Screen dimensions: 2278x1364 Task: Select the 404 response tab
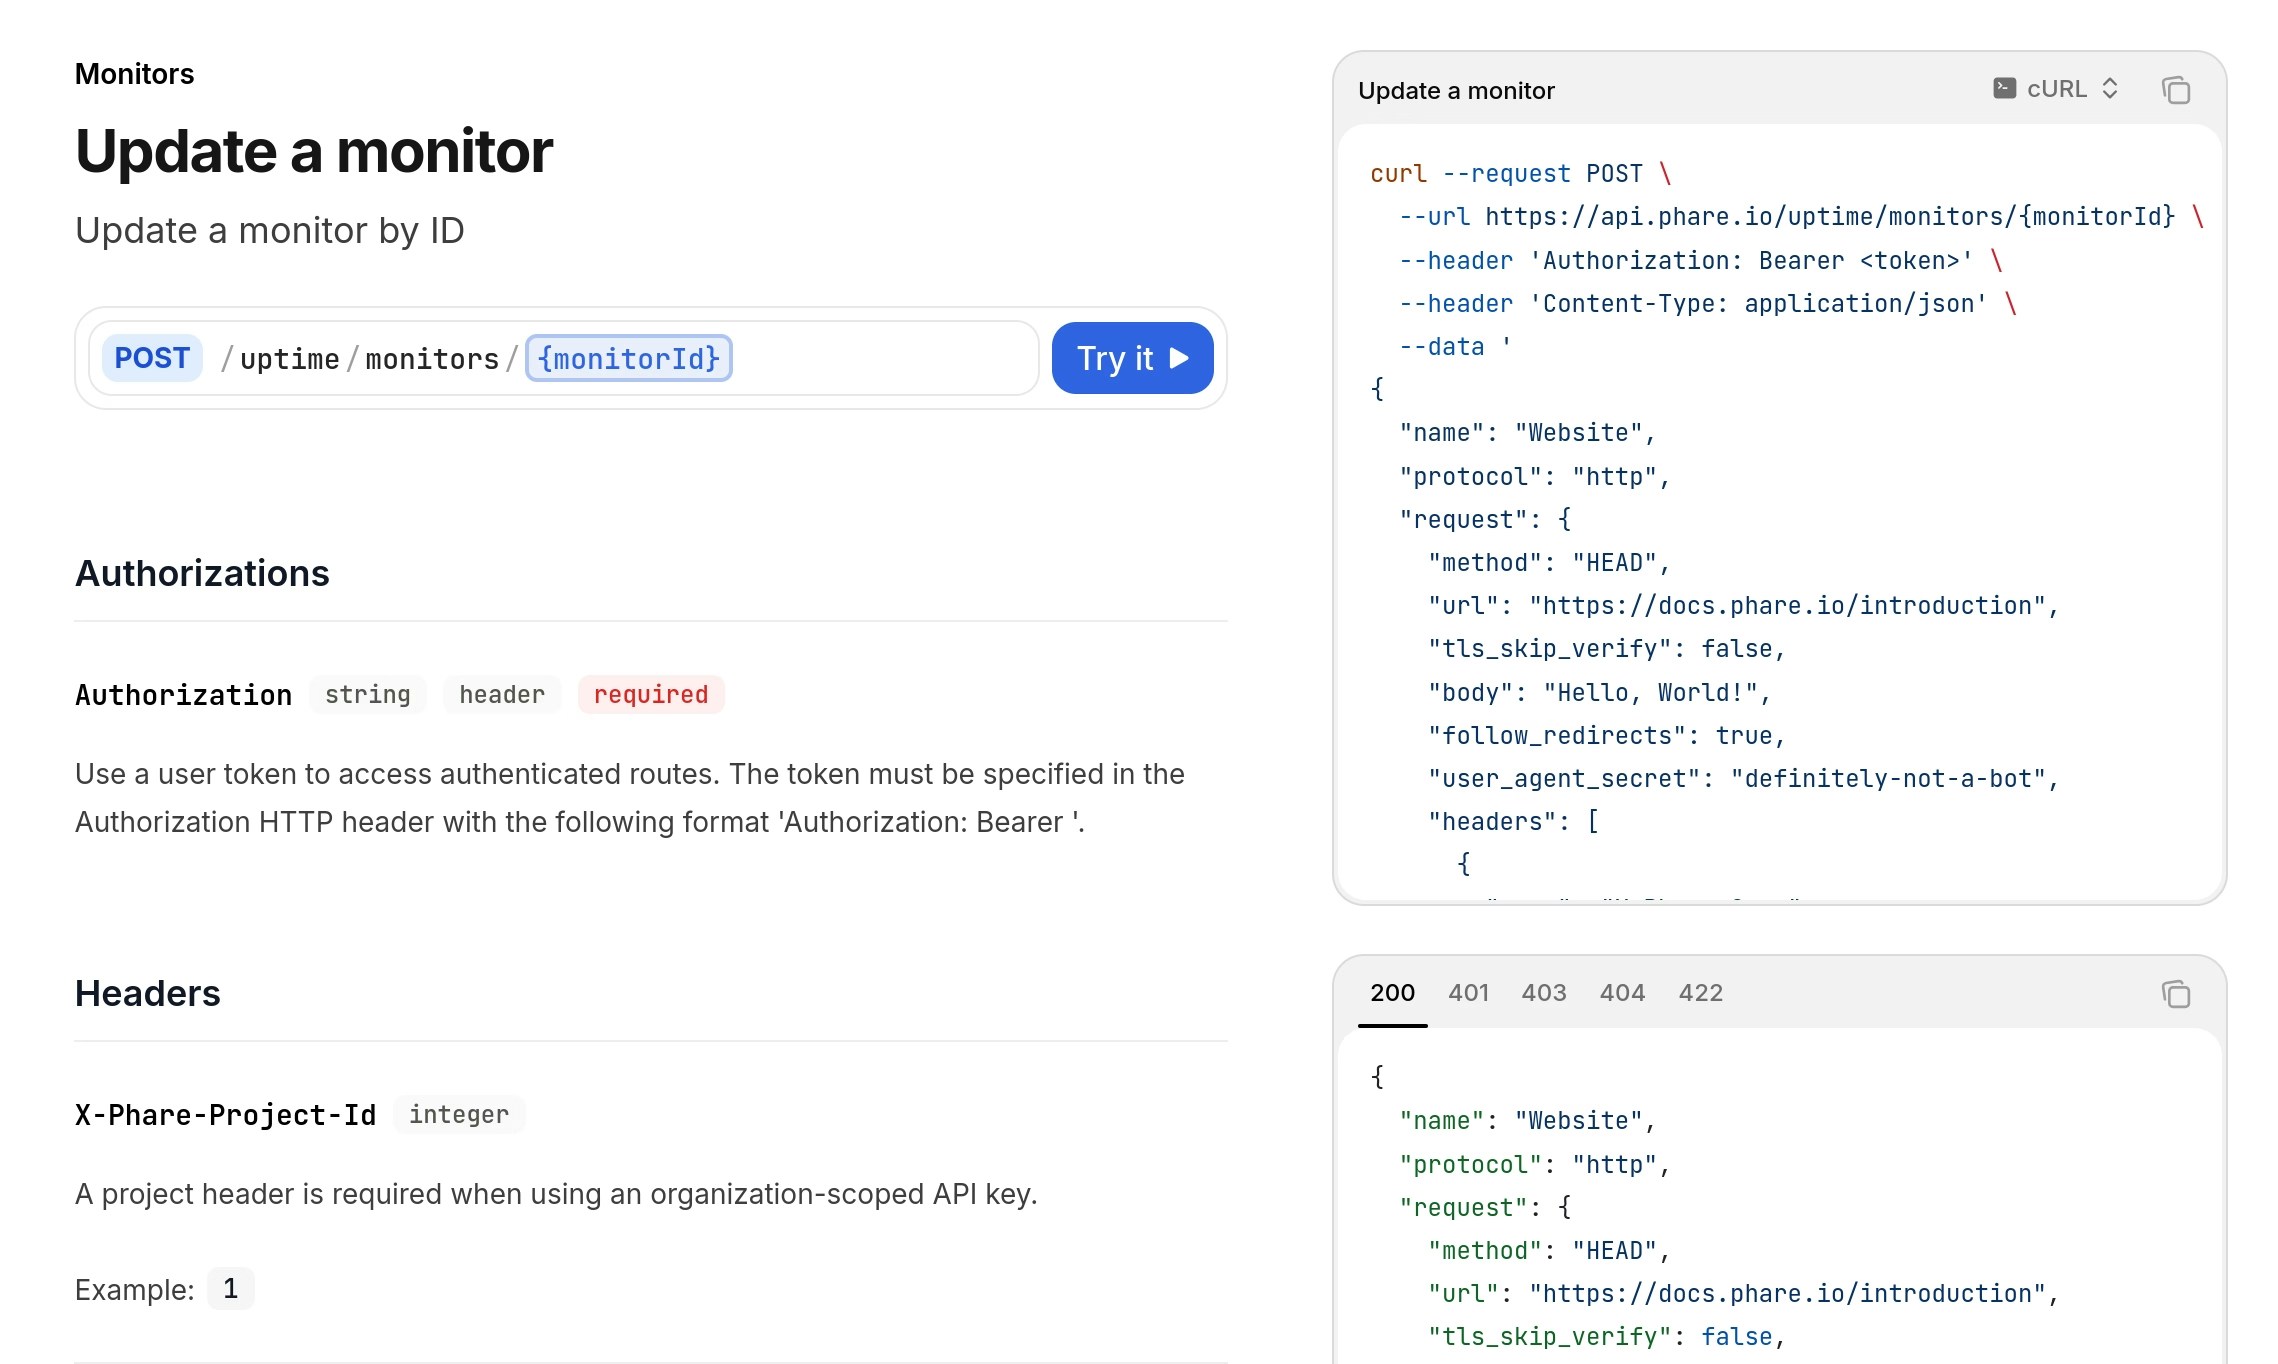click(x=1622, y=993)
